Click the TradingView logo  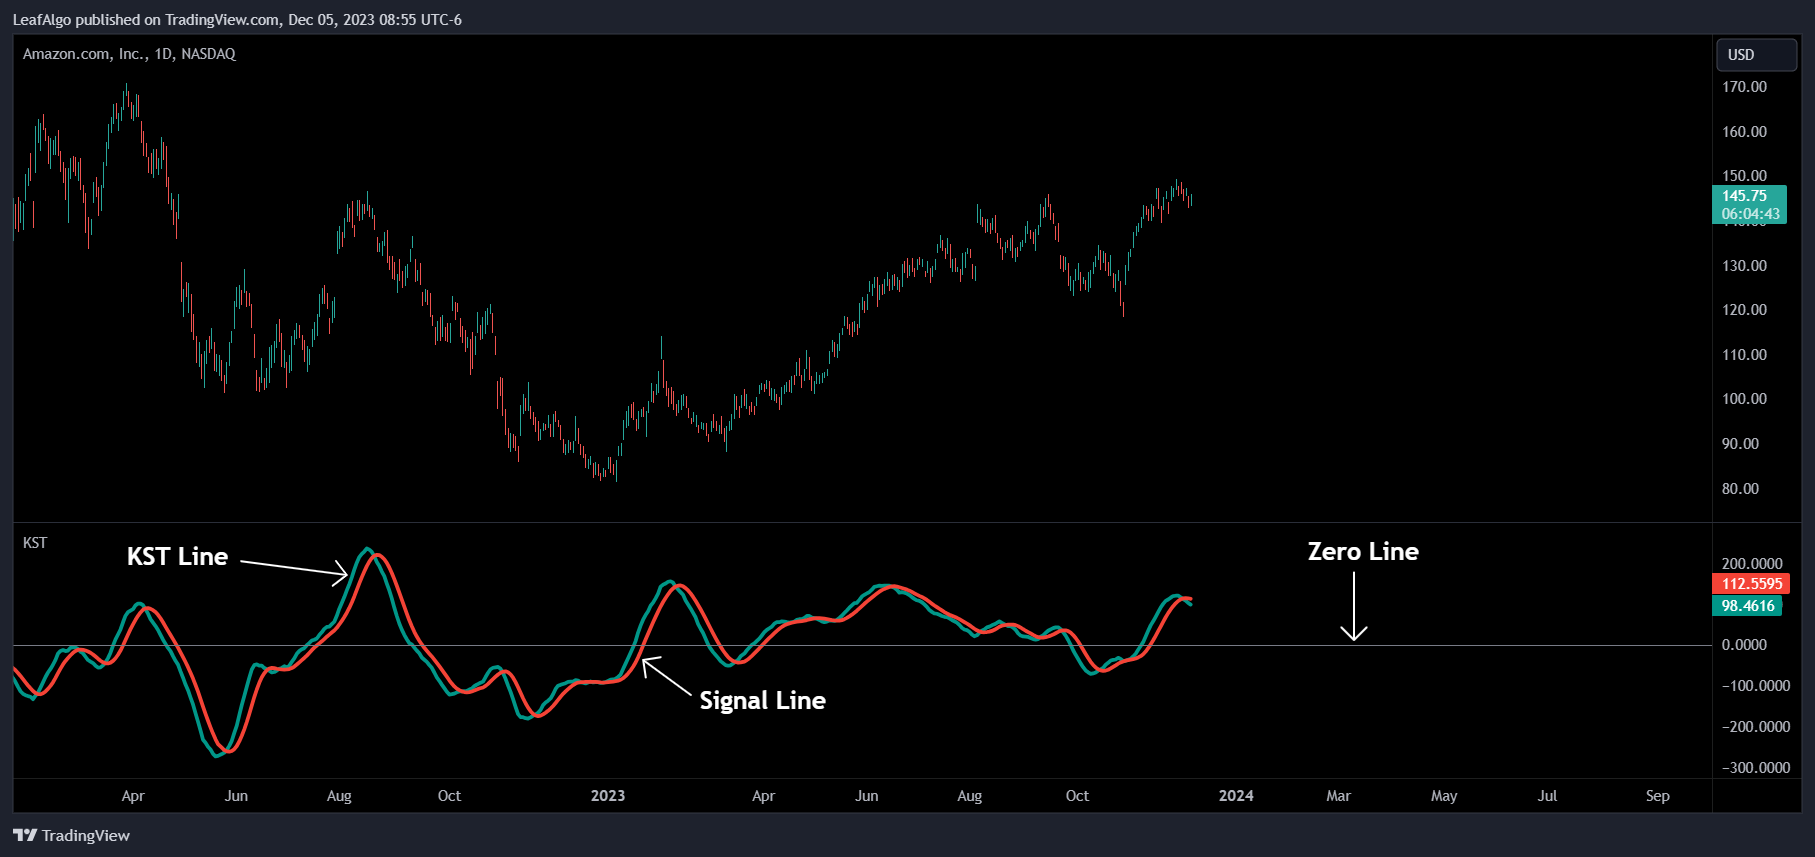pyautogui.click(x=72, y=835)
